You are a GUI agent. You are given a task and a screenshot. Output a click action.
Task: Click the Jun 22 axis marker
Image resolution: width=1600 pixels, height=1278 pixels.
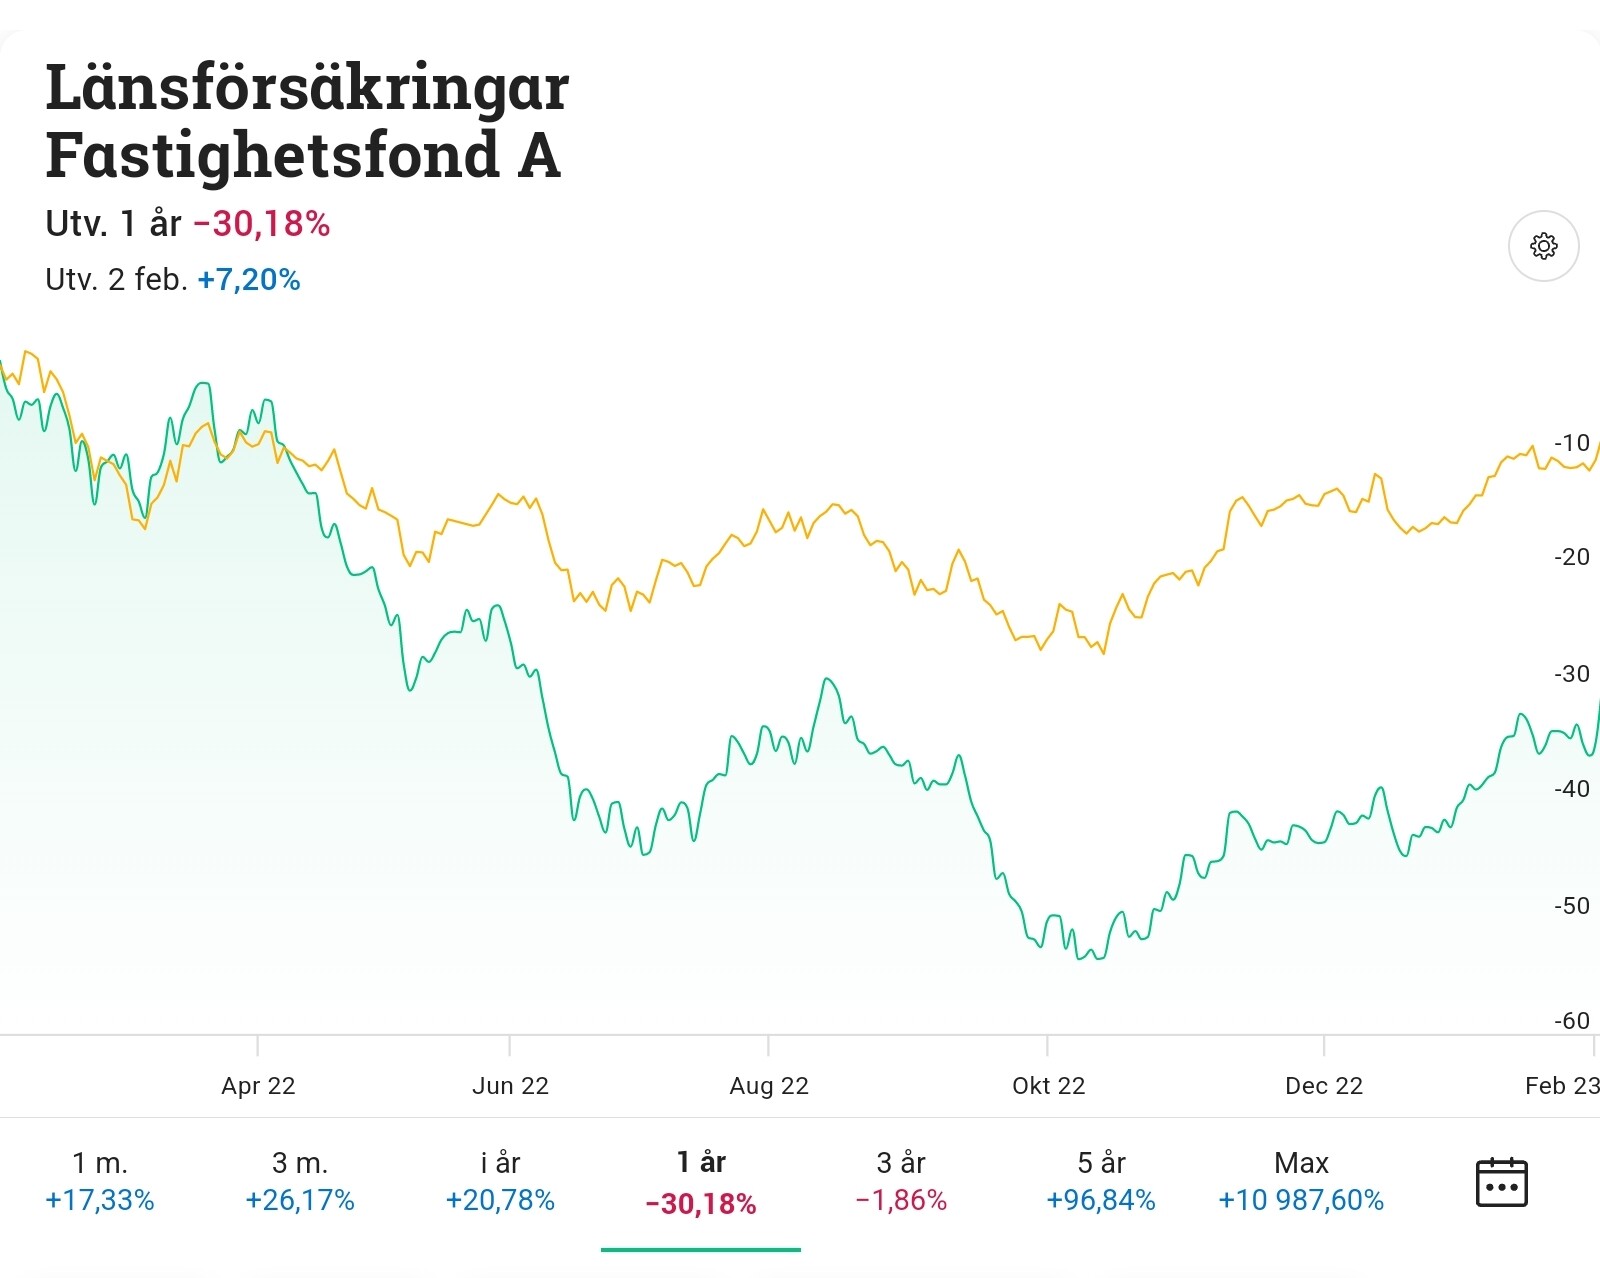(x=510, y=1086)
